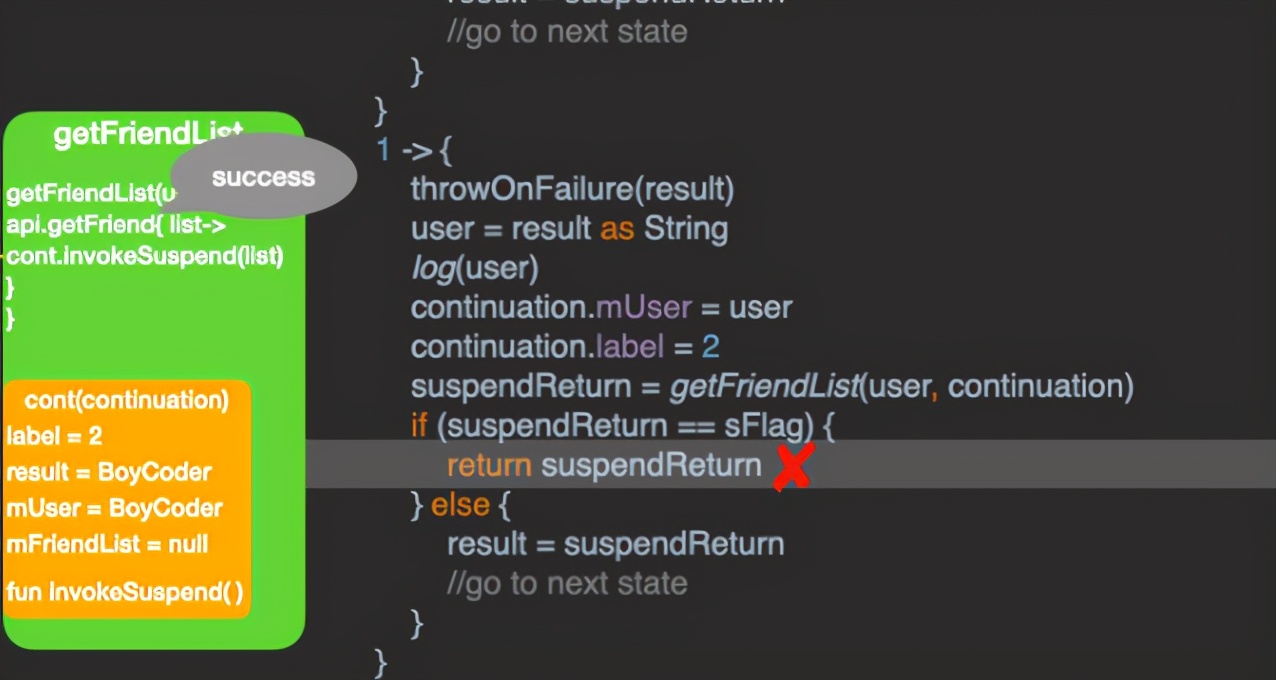Click the 'mUser = BoyCoder' field
The image size is (1276, 680).
point(114,508)
